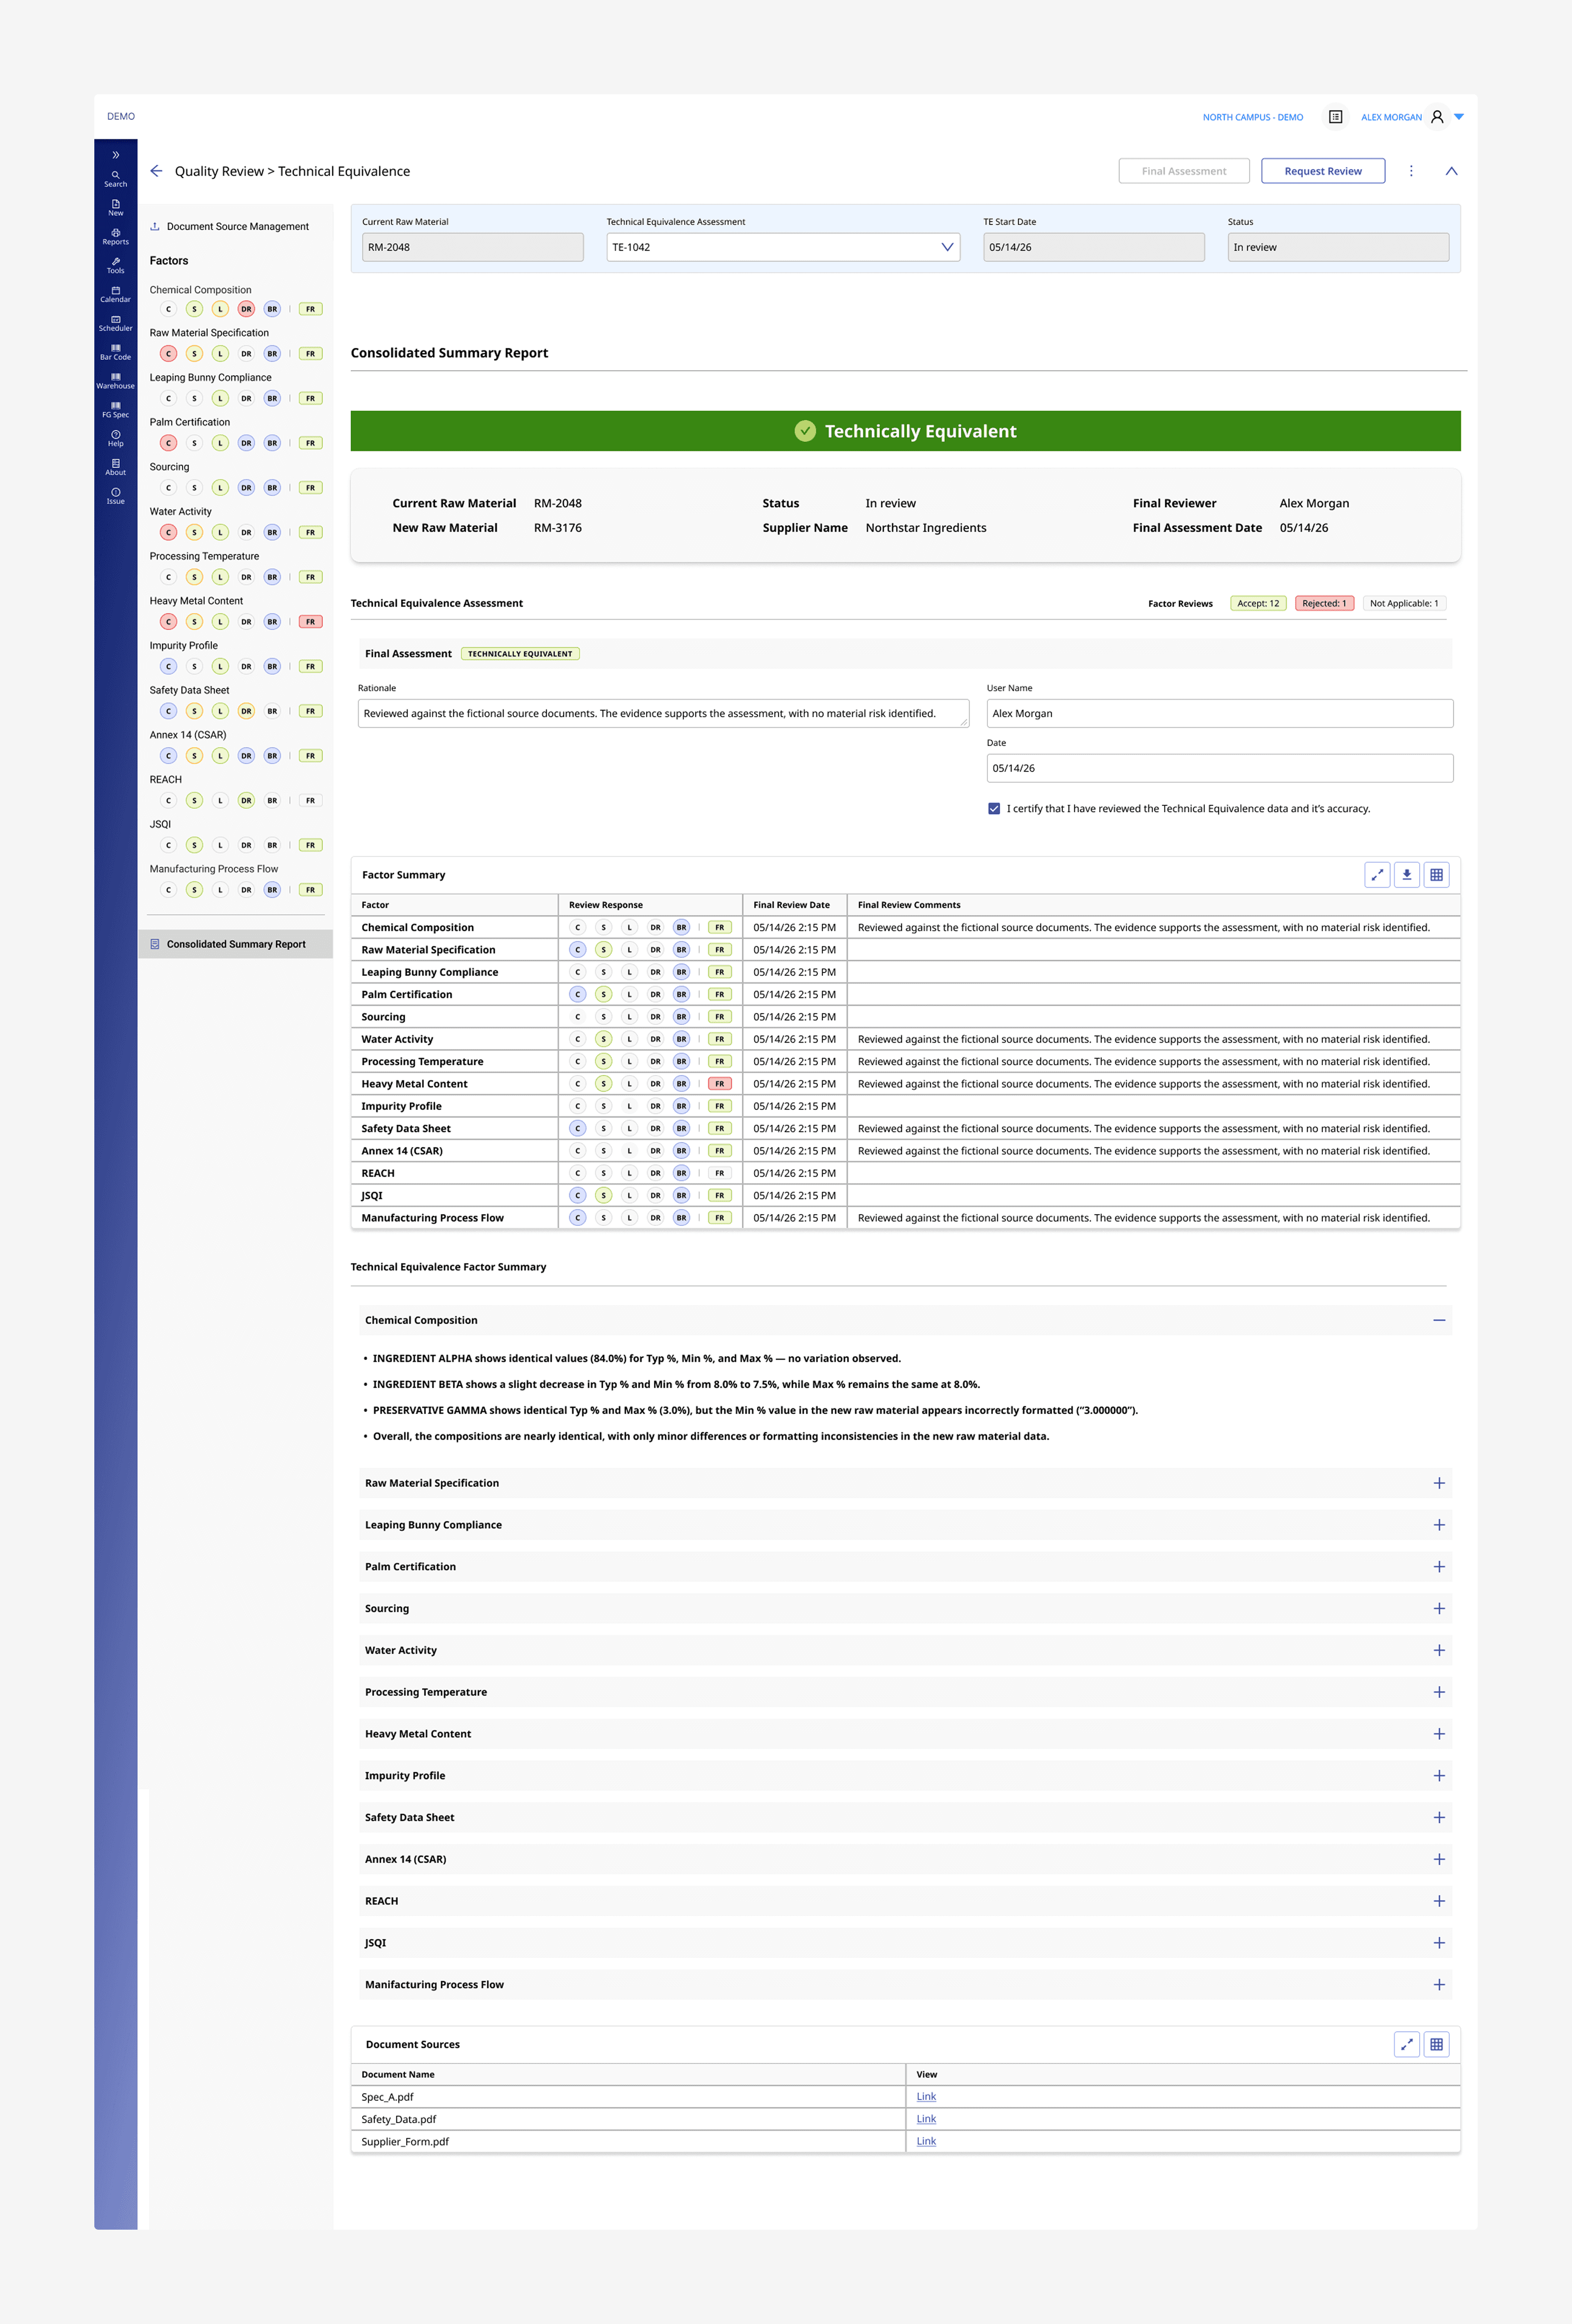
Task: Select Annex 14 (CSAR) in the Factors list
Action: 188,735
